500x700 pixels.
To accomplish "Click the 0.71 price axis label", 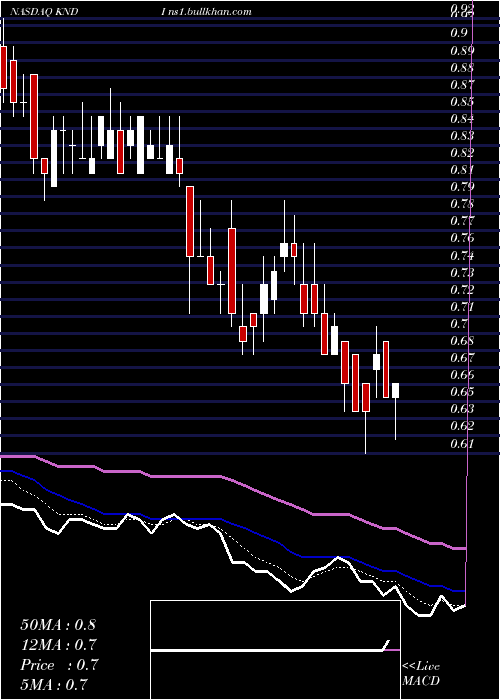I will tap(462, 306).
